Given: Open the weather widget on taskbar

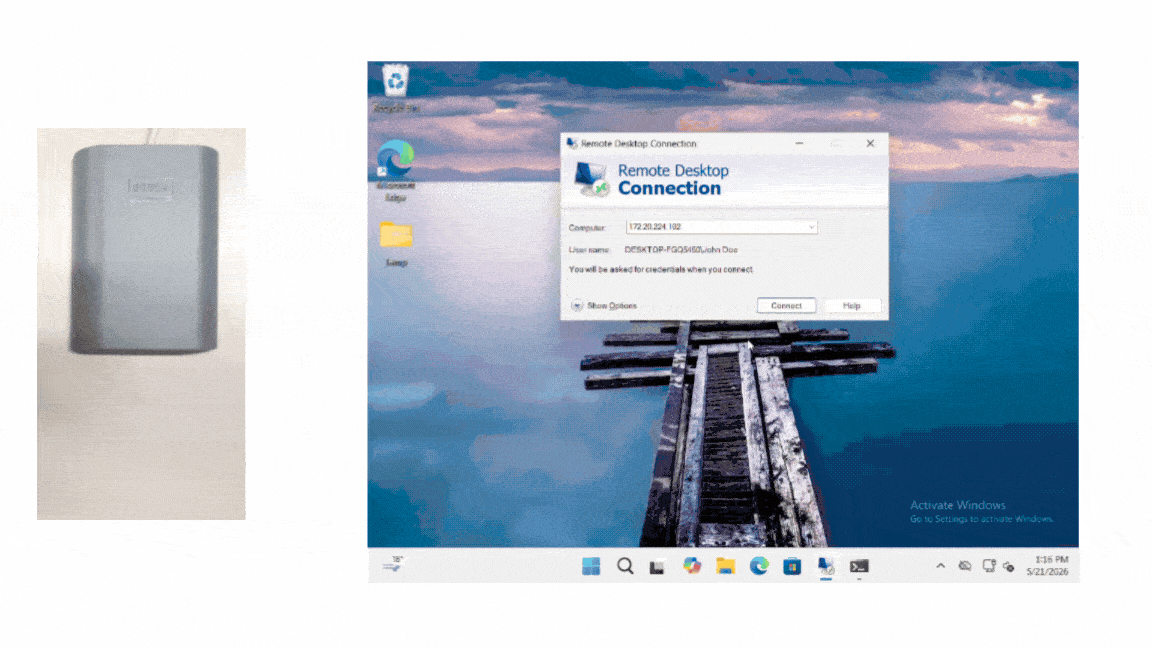Looking at the screenshot, I should point(393,564).
